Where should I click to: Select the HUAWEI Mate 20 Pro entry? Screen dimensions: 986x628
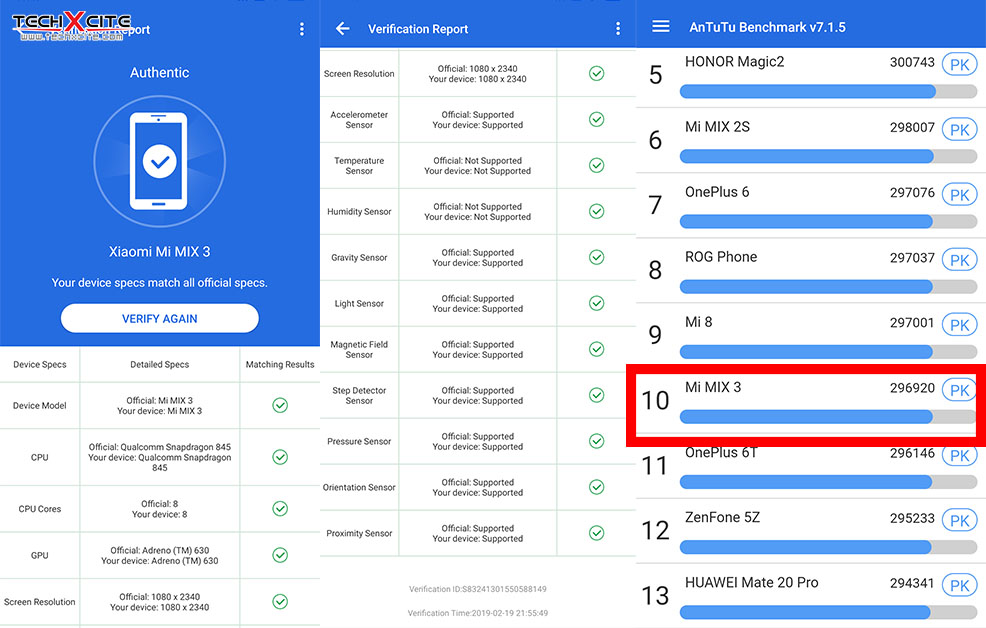coord(811,595)
